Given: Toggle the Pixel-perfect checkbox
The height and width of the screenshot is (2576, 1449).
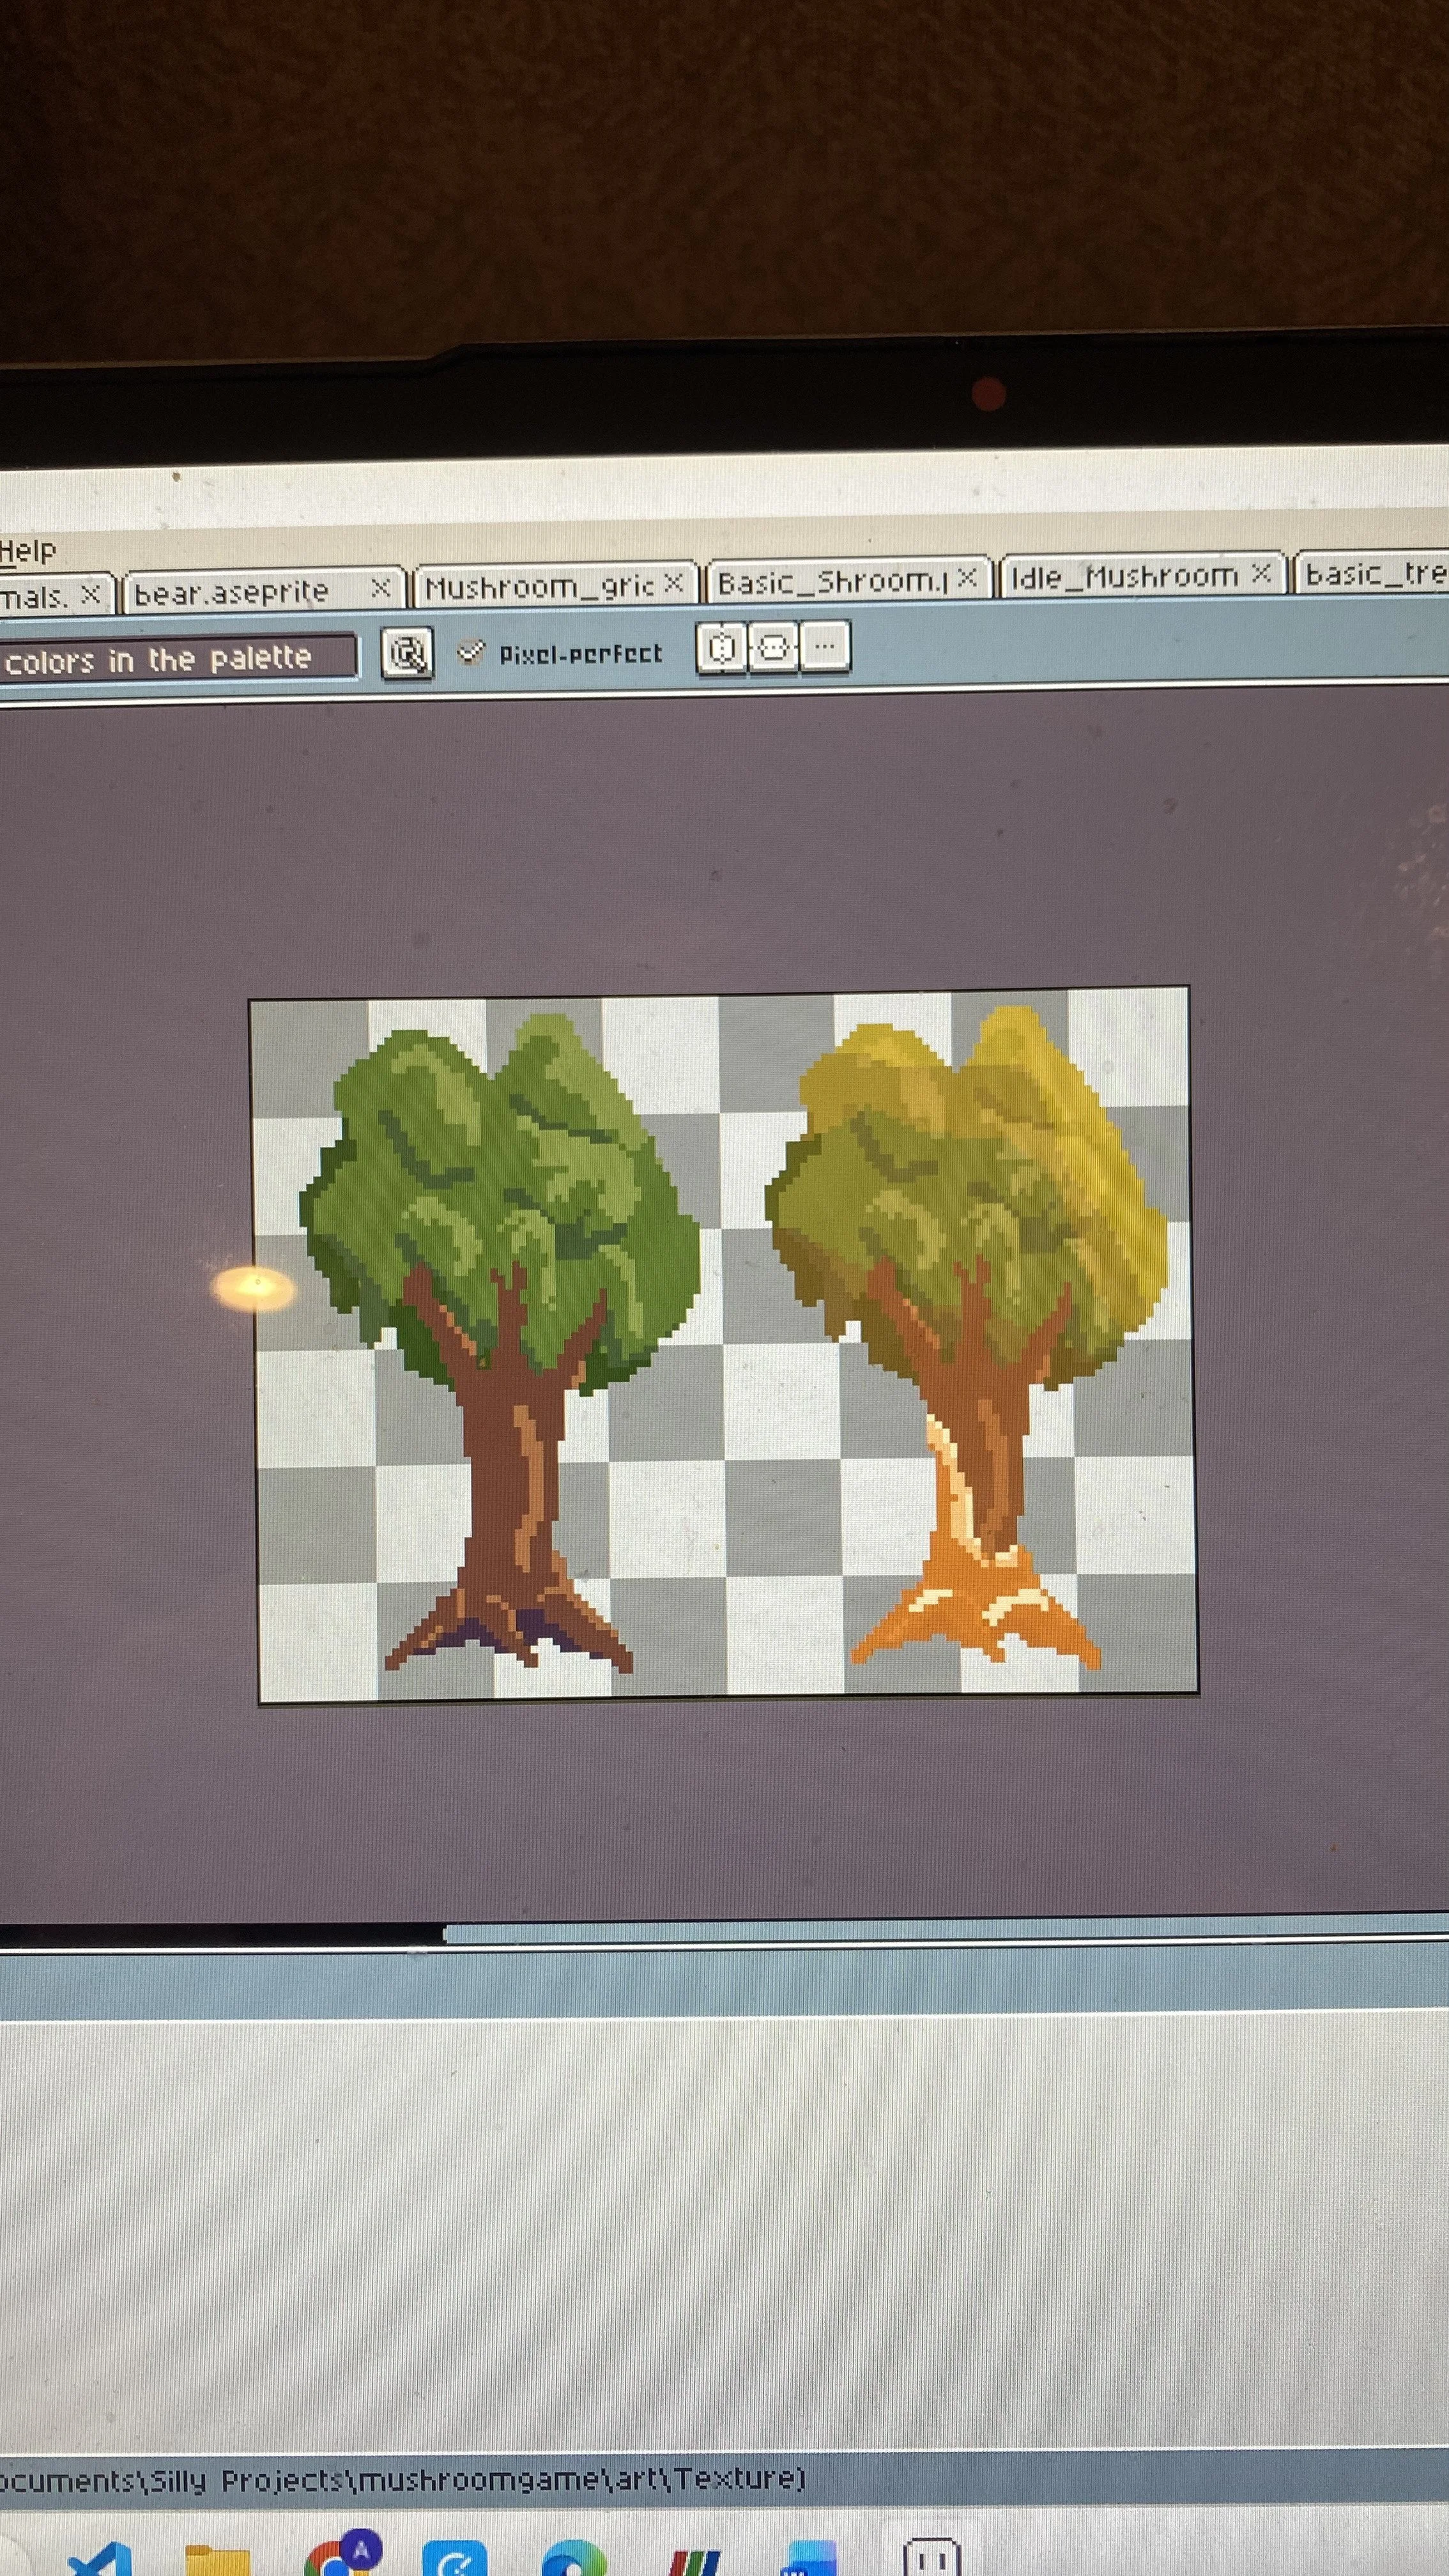Looking at the screenshot, I should tap(470, 653).
